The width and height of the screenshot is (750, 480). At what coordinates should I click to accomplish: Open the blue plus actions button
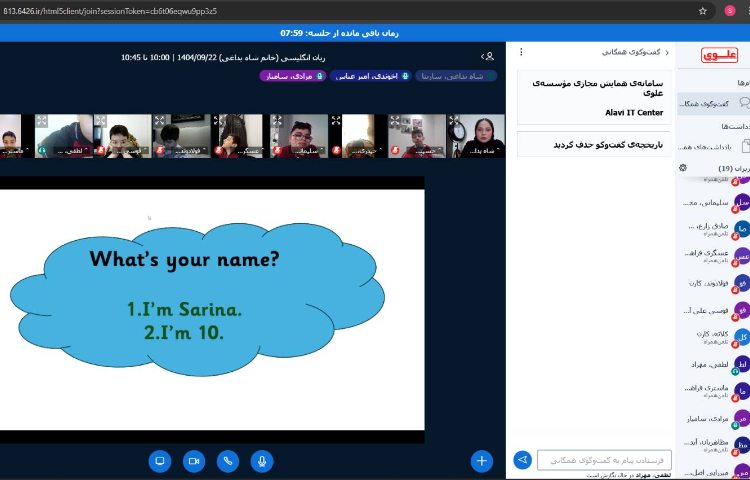pos(482,461)
